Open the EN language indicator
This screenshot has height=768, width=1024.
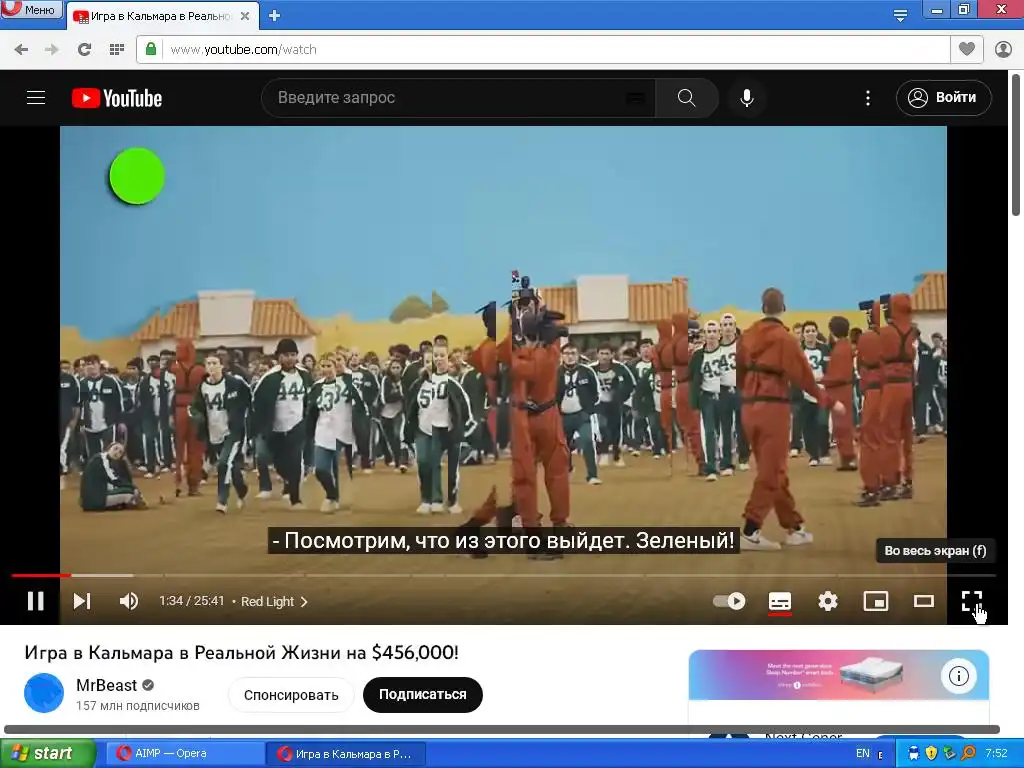point(863,754)
